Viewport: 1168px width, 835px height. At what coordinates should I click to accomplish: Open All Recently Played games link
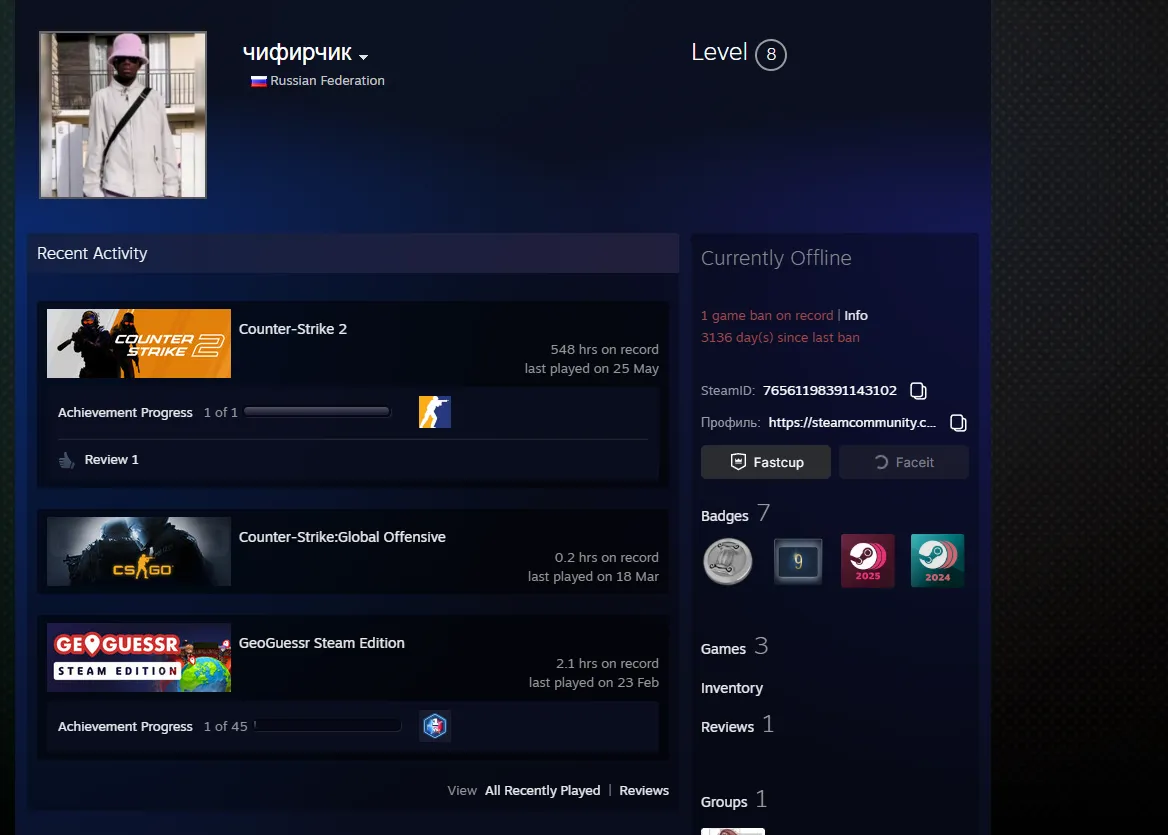point(542,790)
